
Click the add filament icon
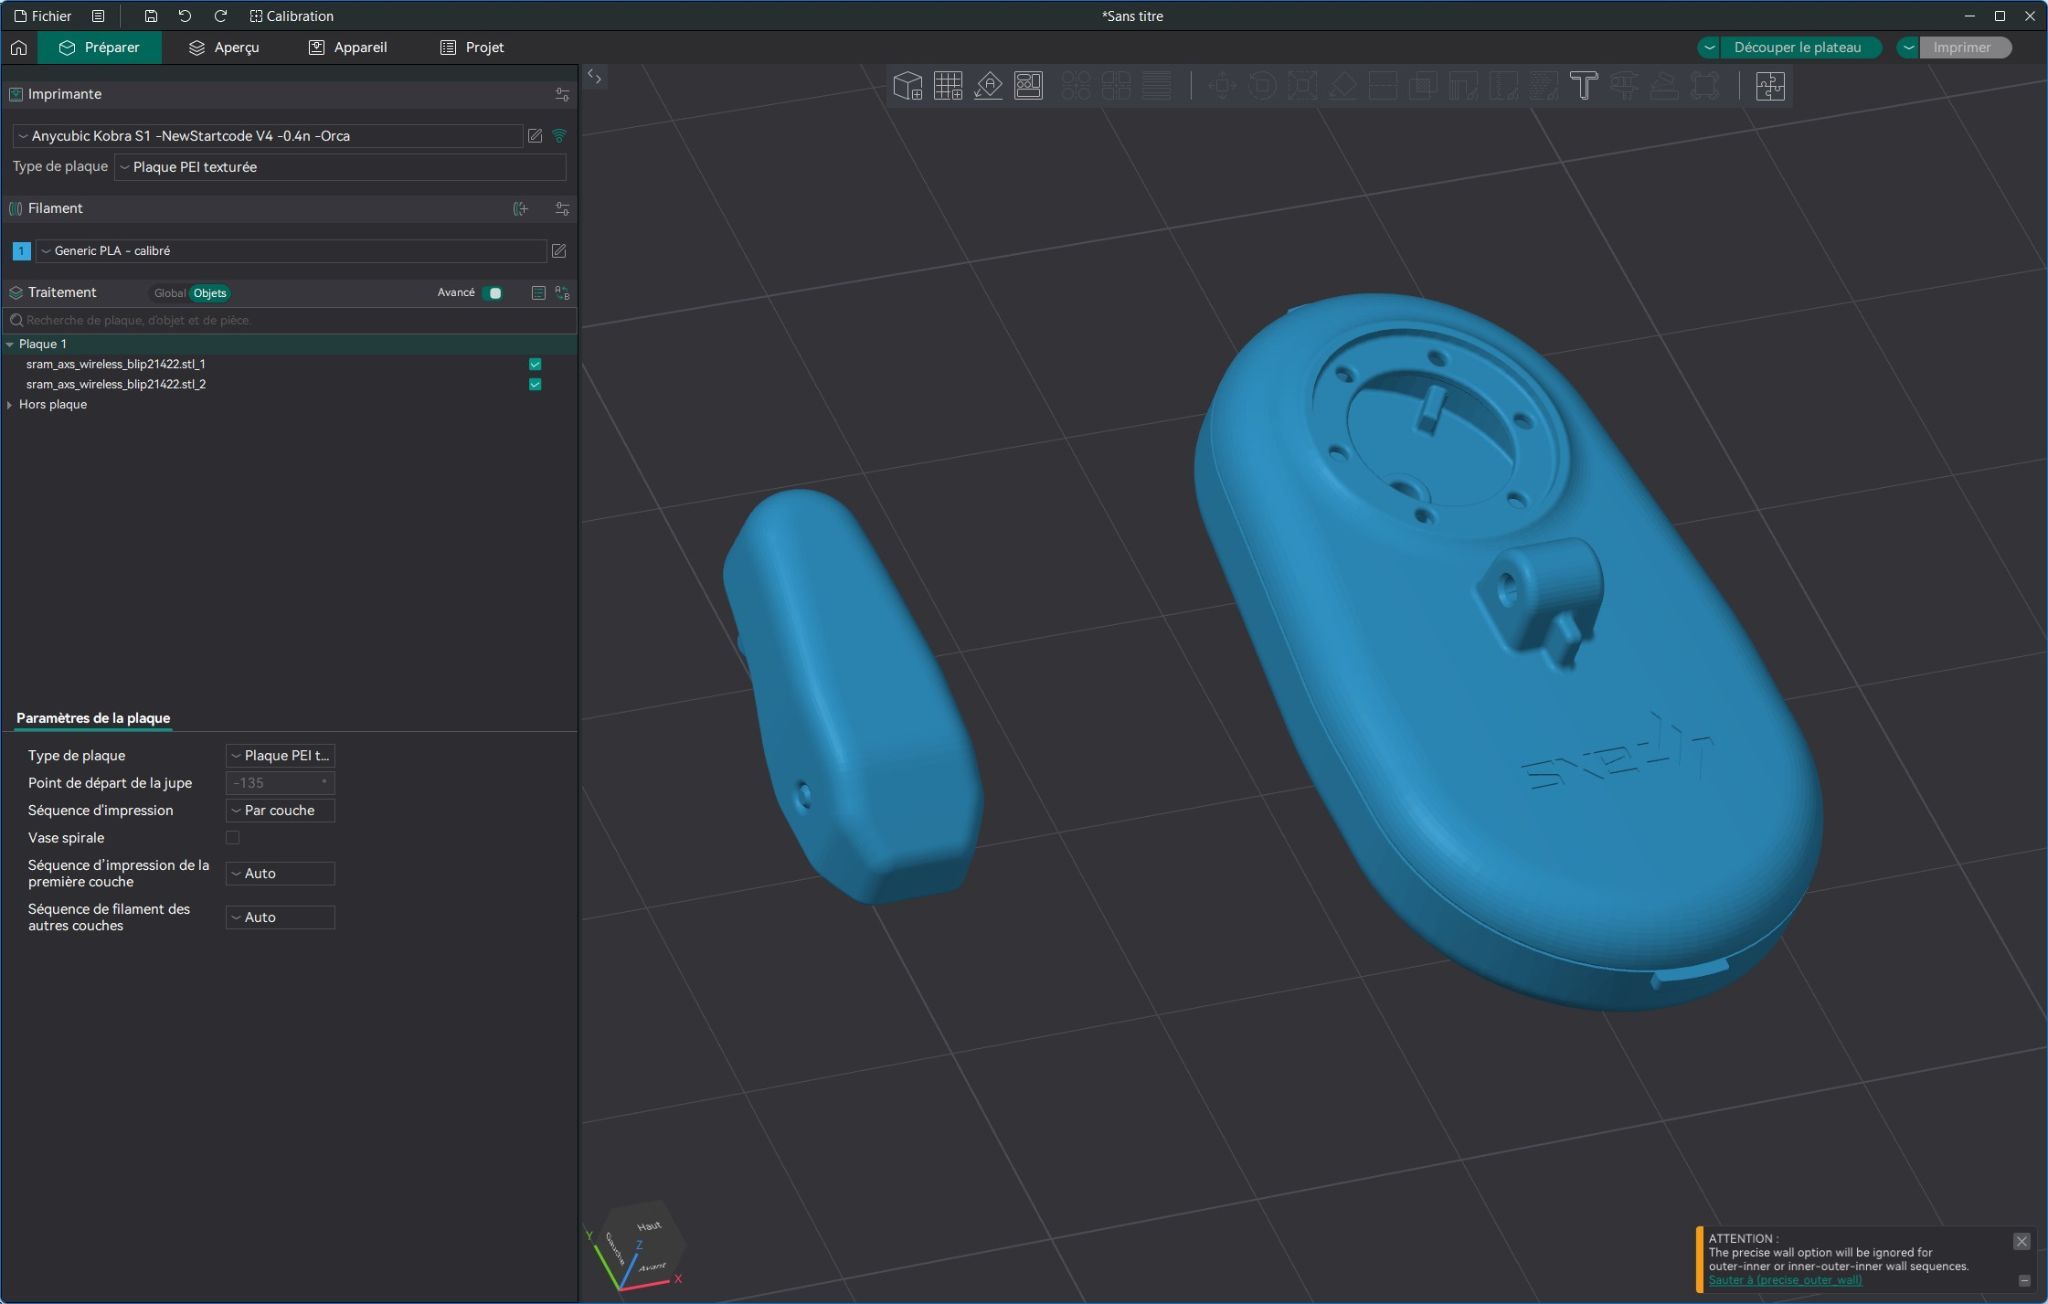tap(520, 209)
